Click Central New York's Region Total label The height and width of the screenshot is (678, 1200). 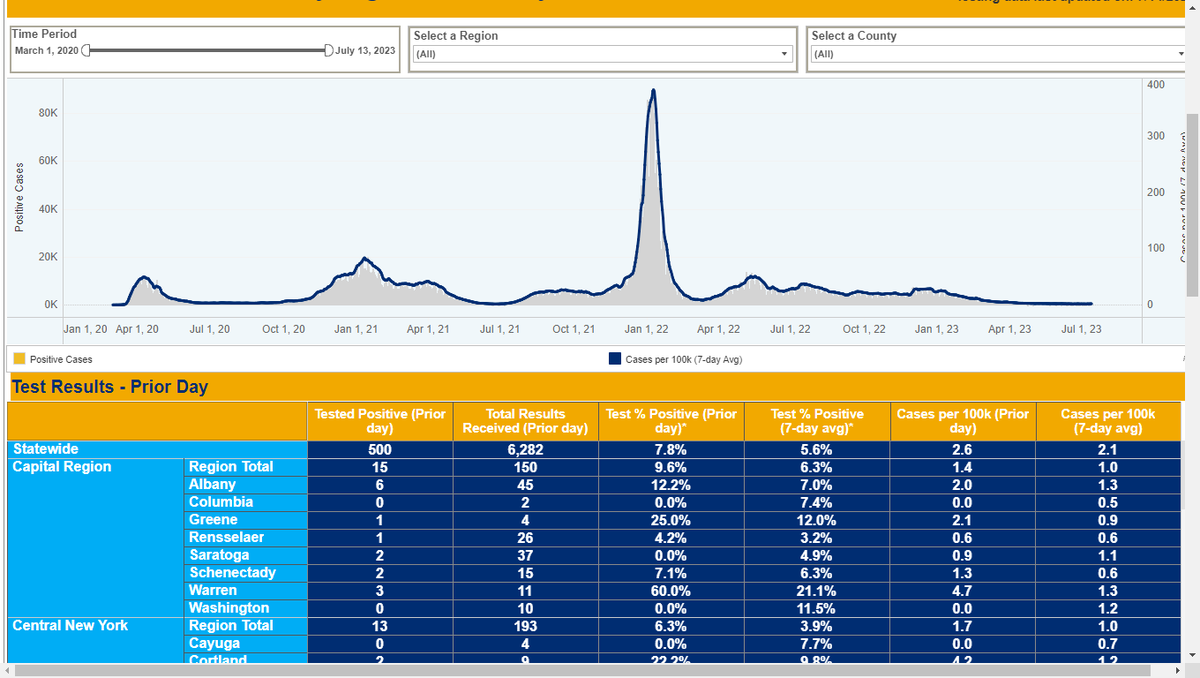[231, 626]
